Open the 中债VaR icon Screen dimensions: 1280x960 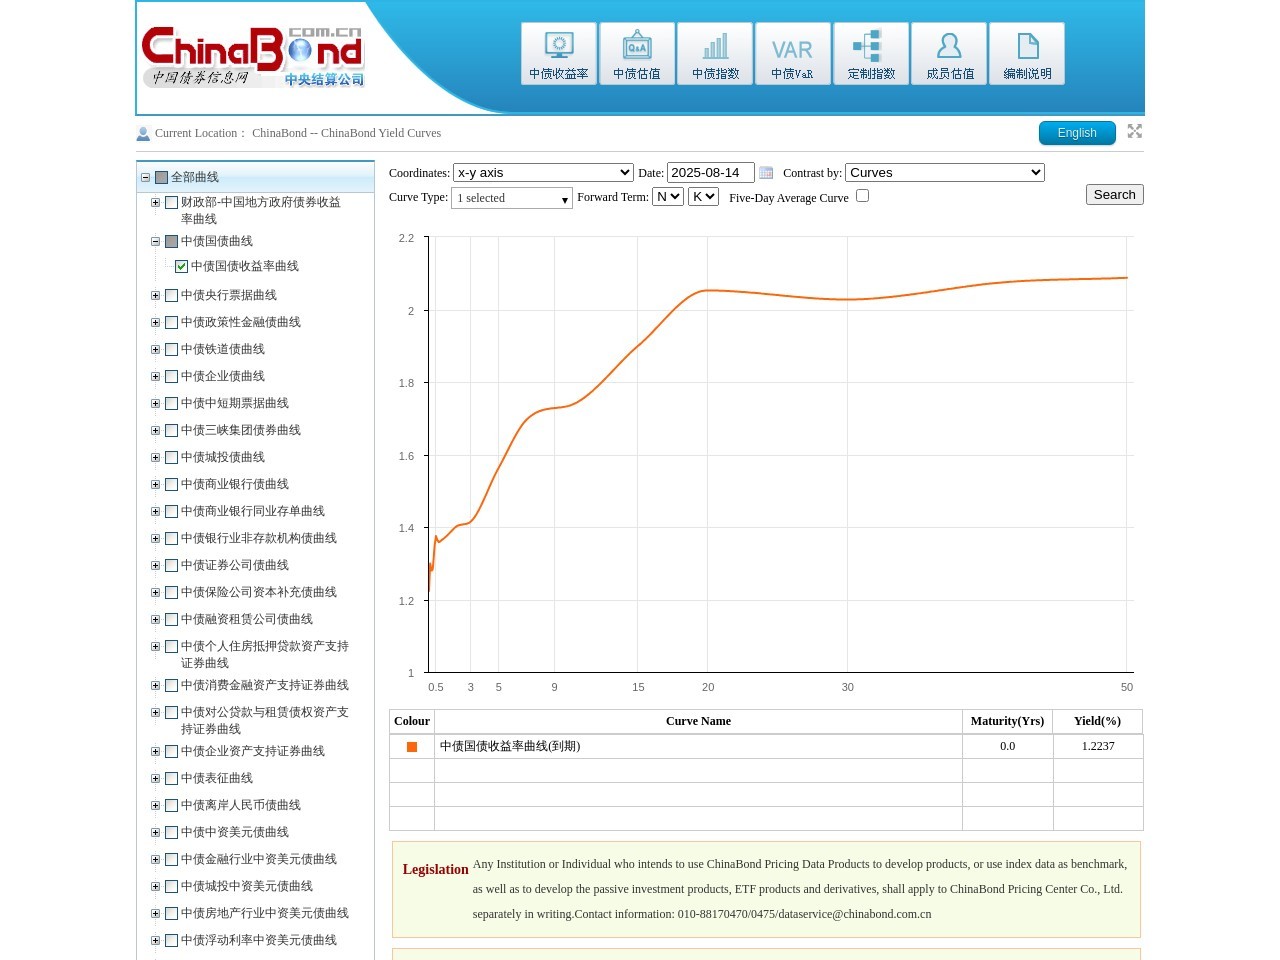[x=793, y=54]
